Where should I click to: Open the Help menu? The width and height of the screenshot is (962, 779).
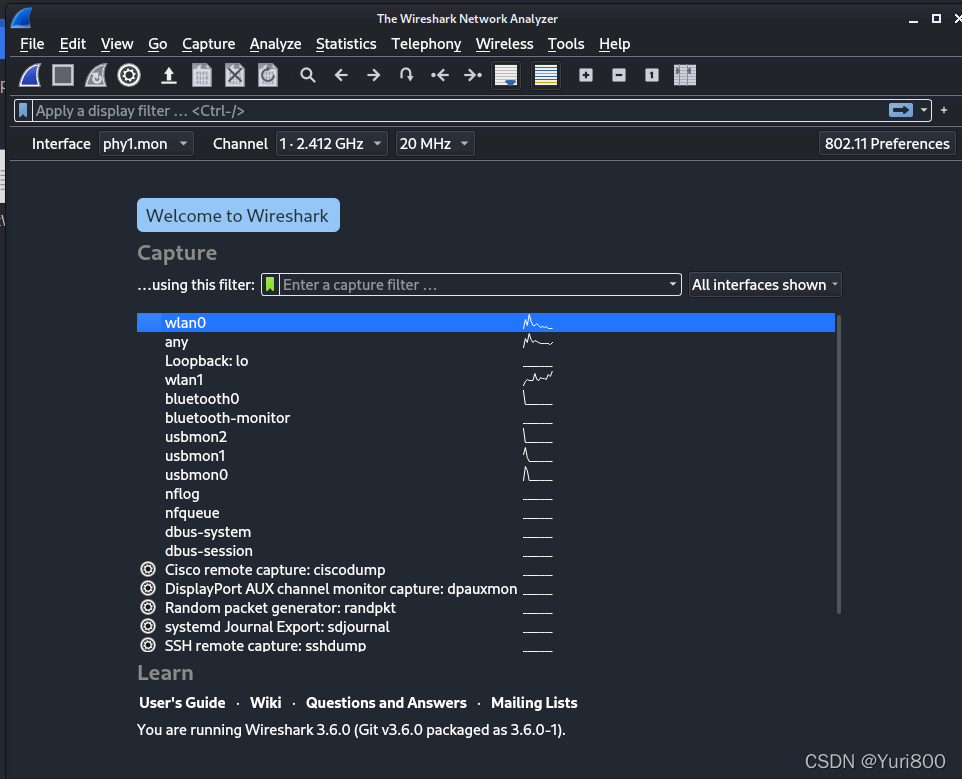coord(615,44)
